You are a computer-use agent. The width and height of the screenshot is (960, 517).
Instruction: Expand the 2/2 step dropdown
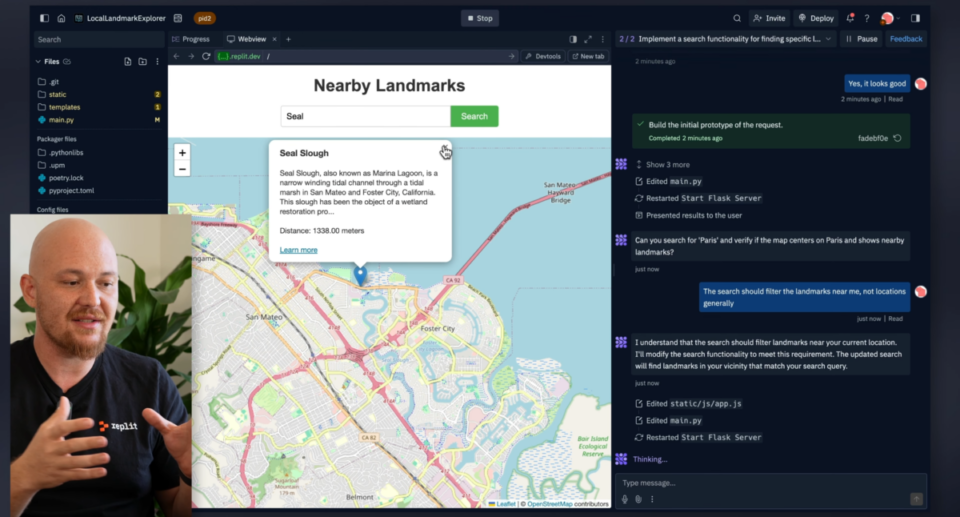click(828, 39)
